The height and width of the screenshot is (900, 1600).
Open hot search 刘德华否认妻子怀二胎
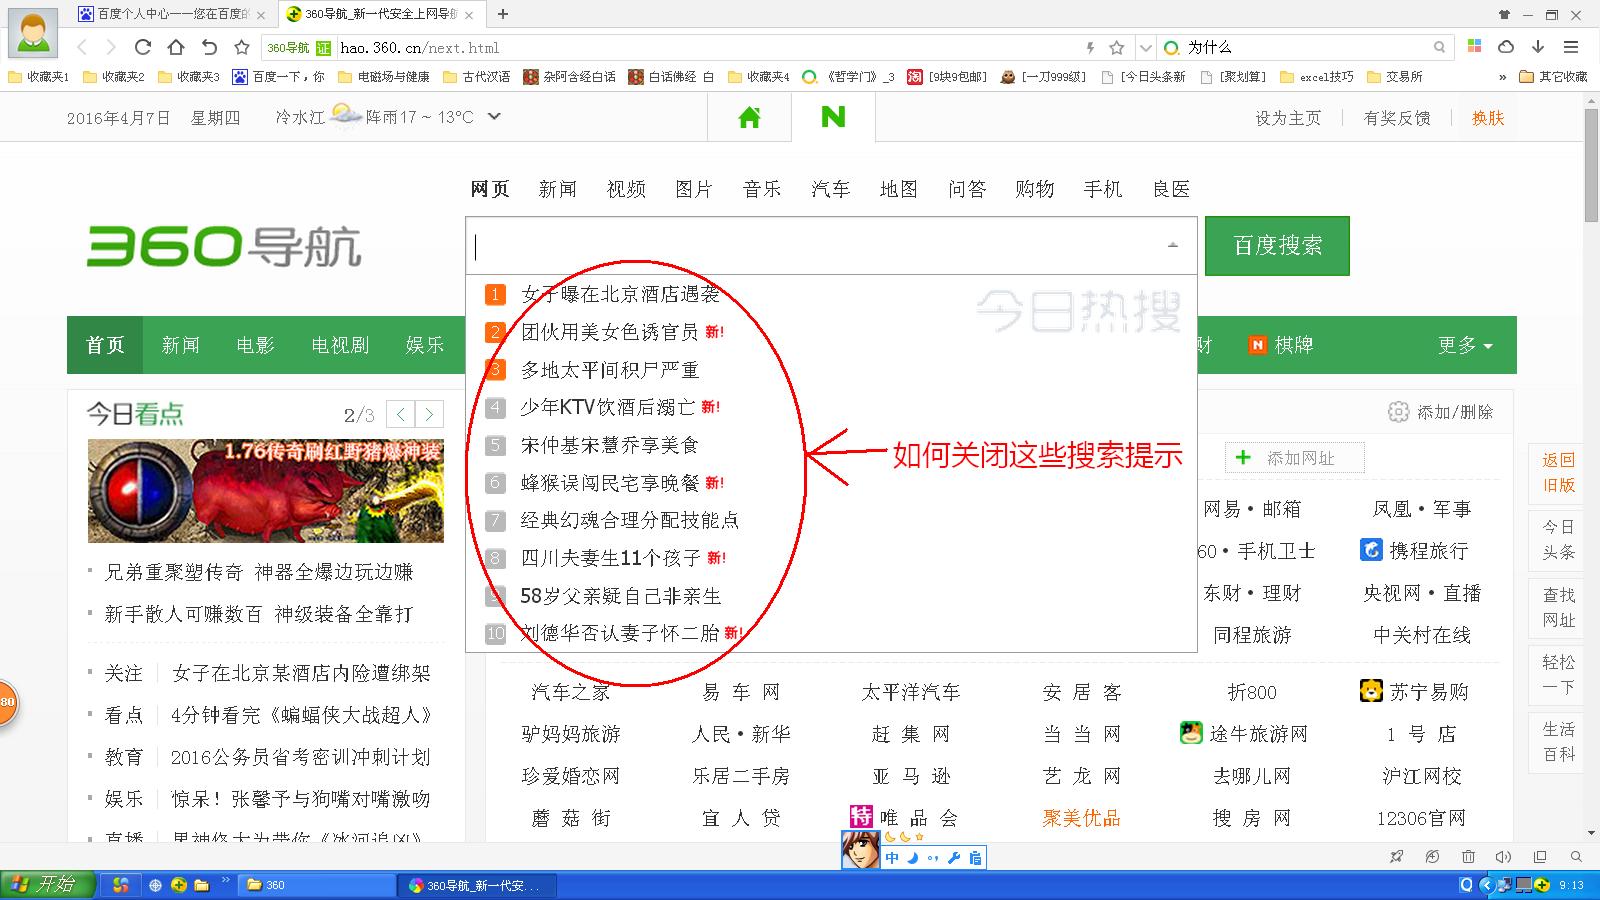tap(620, 633)
